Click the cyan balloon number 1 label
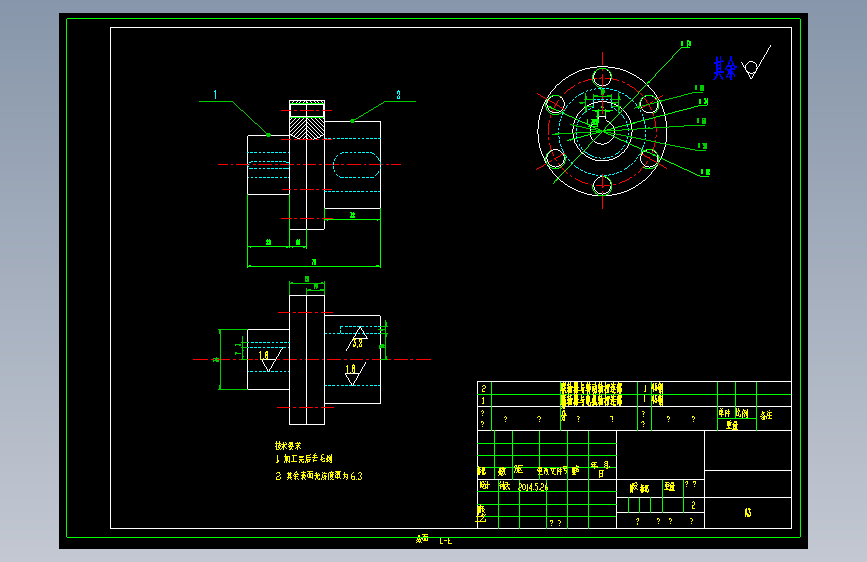The image size is (867, 562). pyautogui.click(x=215, y=95)
